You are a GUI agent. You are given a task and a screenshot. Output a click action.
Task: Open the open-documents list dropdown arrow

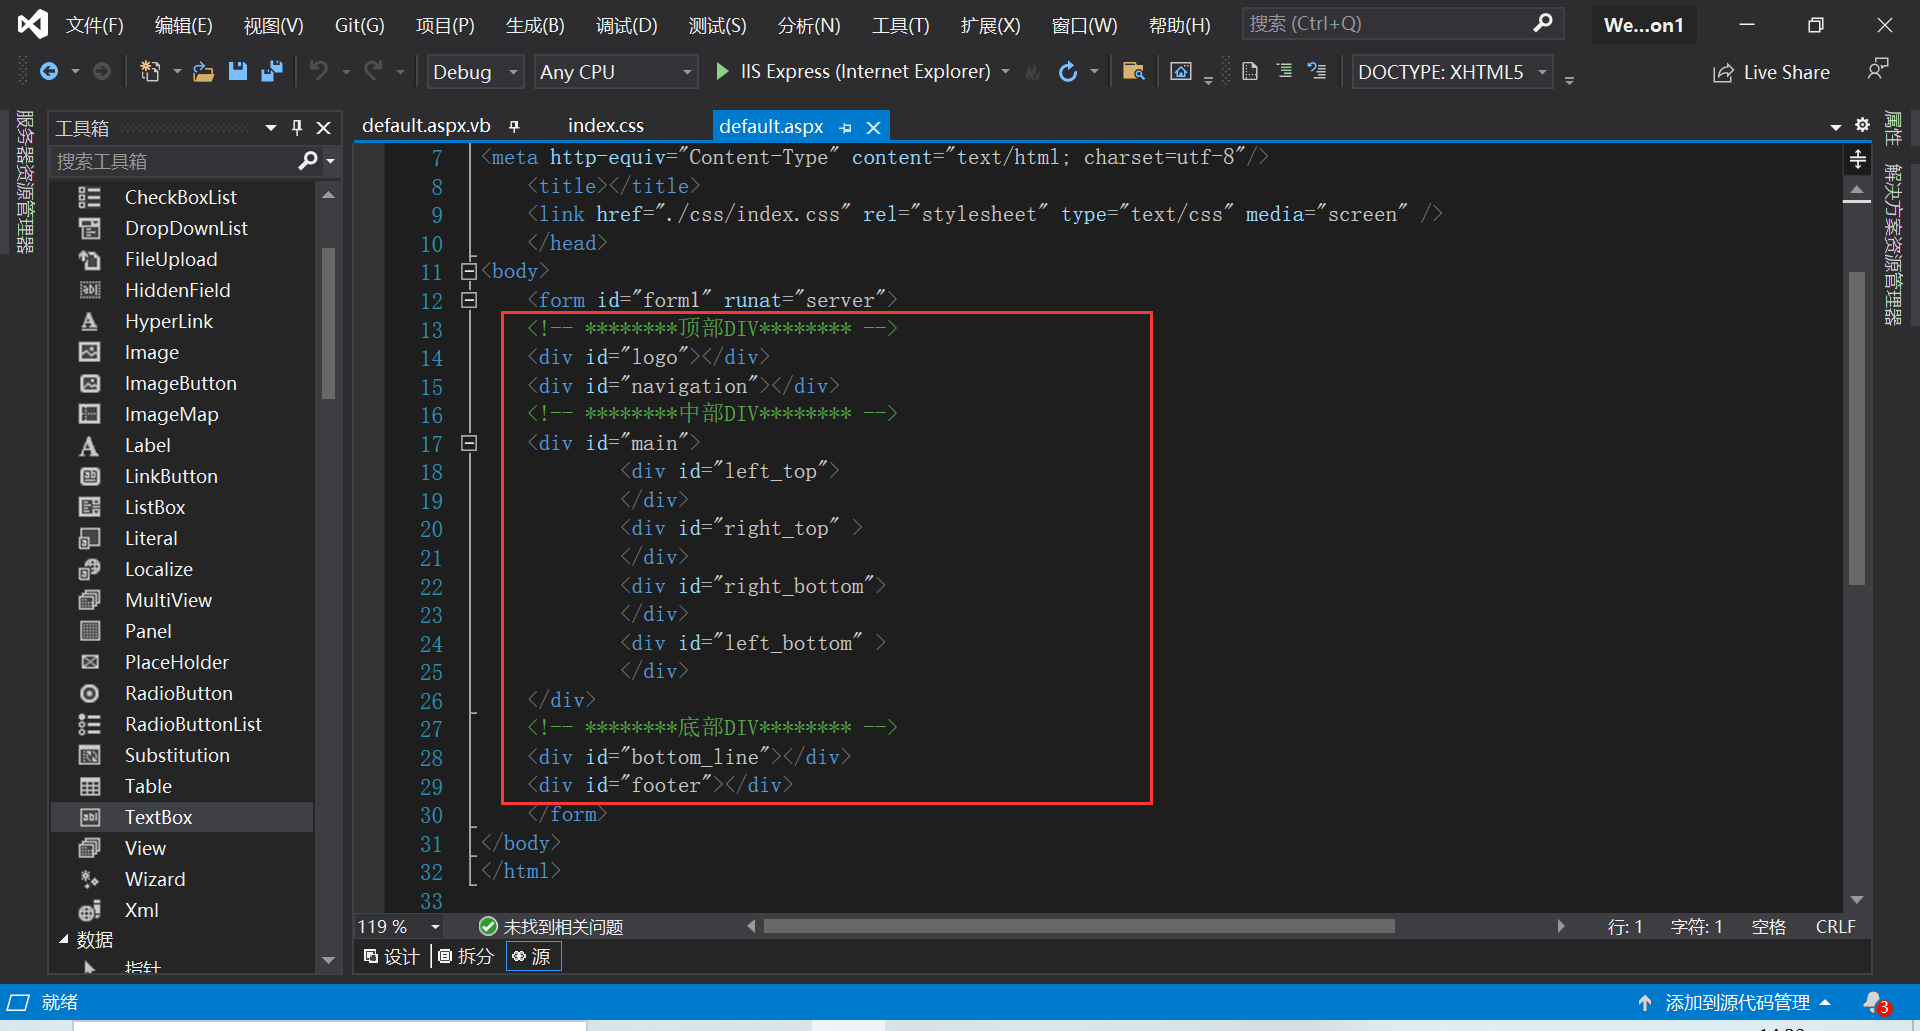[1836, 126]
